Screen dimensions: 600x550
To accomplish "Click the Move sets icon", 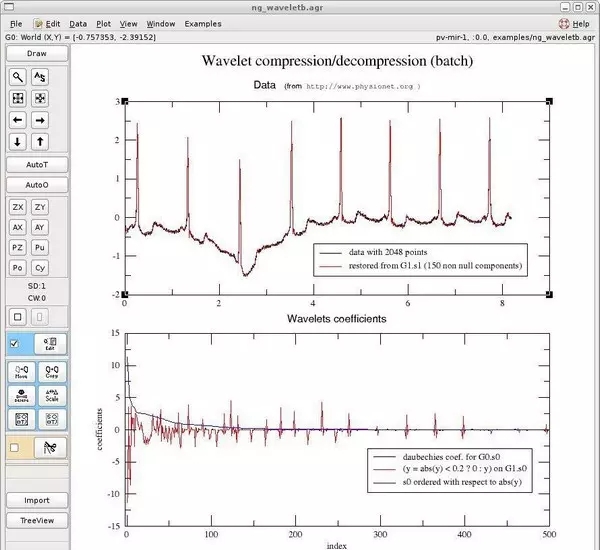I will click(x=18, y=371).
